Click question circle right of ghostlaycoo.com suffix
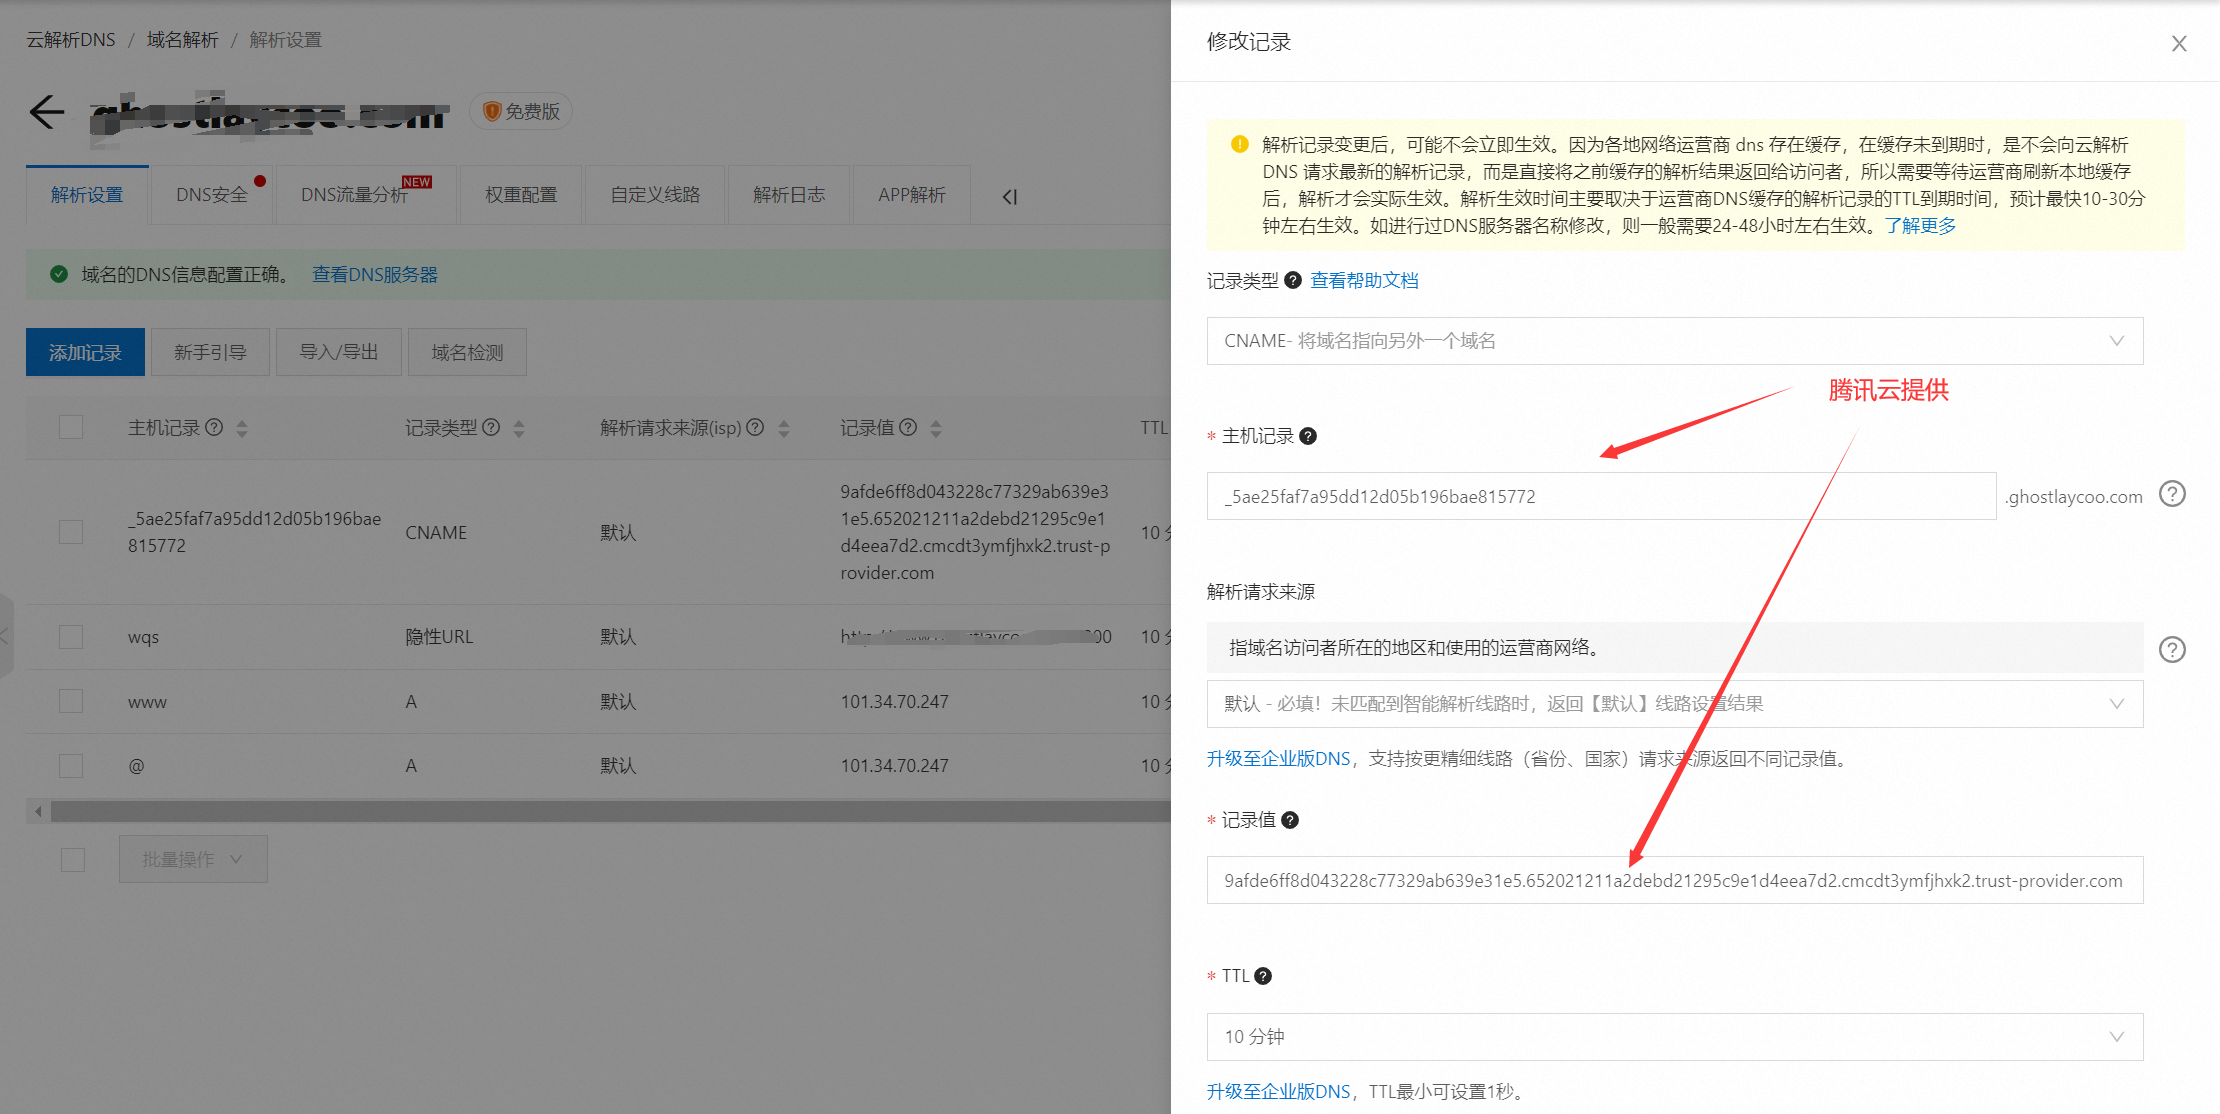Viewport: 2220px width, 1114px height. 2172,494
